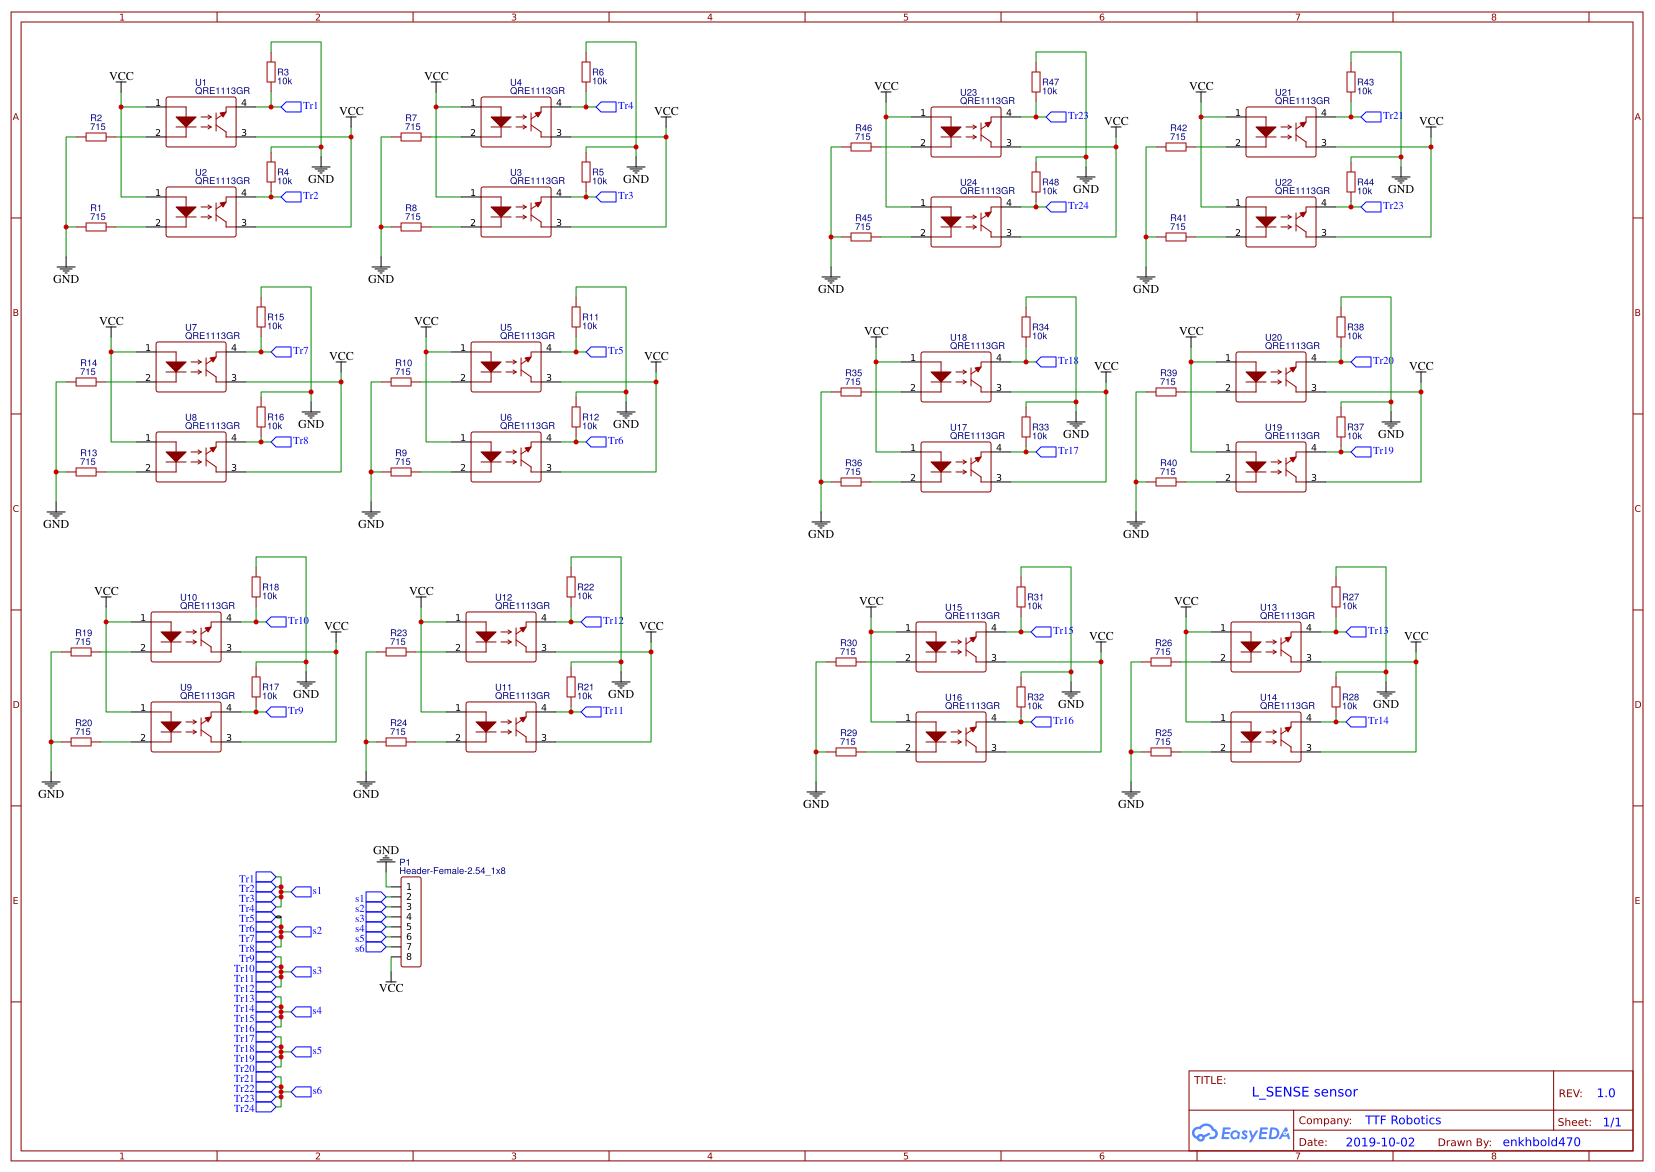1655x1172 pixels.
Task: Click the Tr1 net label in the netlist column
Action: (247, 879)
